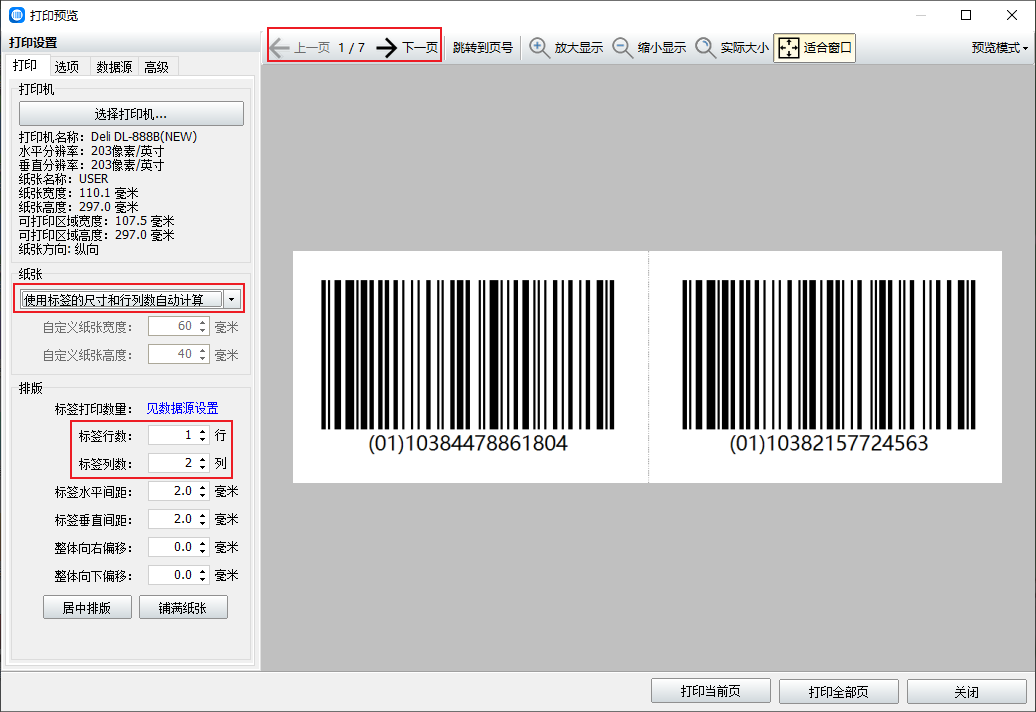
Task: Click the 纸张宽度: 110.1 毫米 text
Action: pos(79,193)
